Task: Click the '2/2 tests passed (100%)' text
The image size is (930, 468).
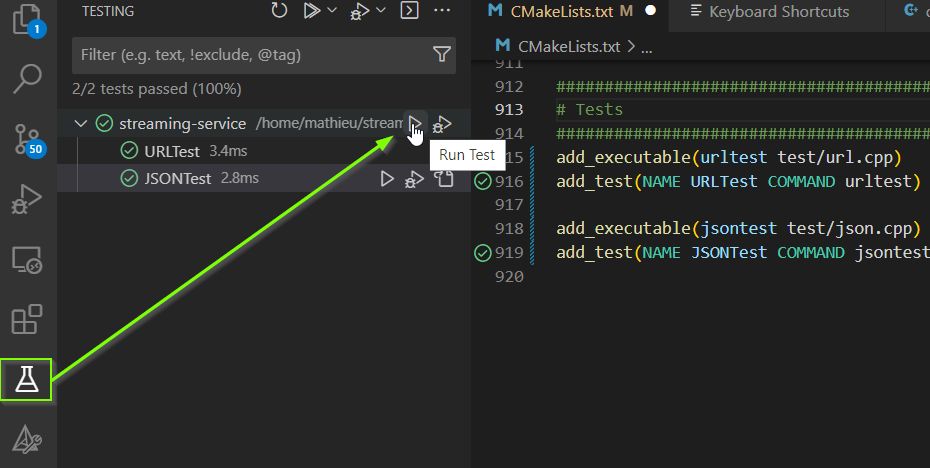Action: (x=157, y=89)
